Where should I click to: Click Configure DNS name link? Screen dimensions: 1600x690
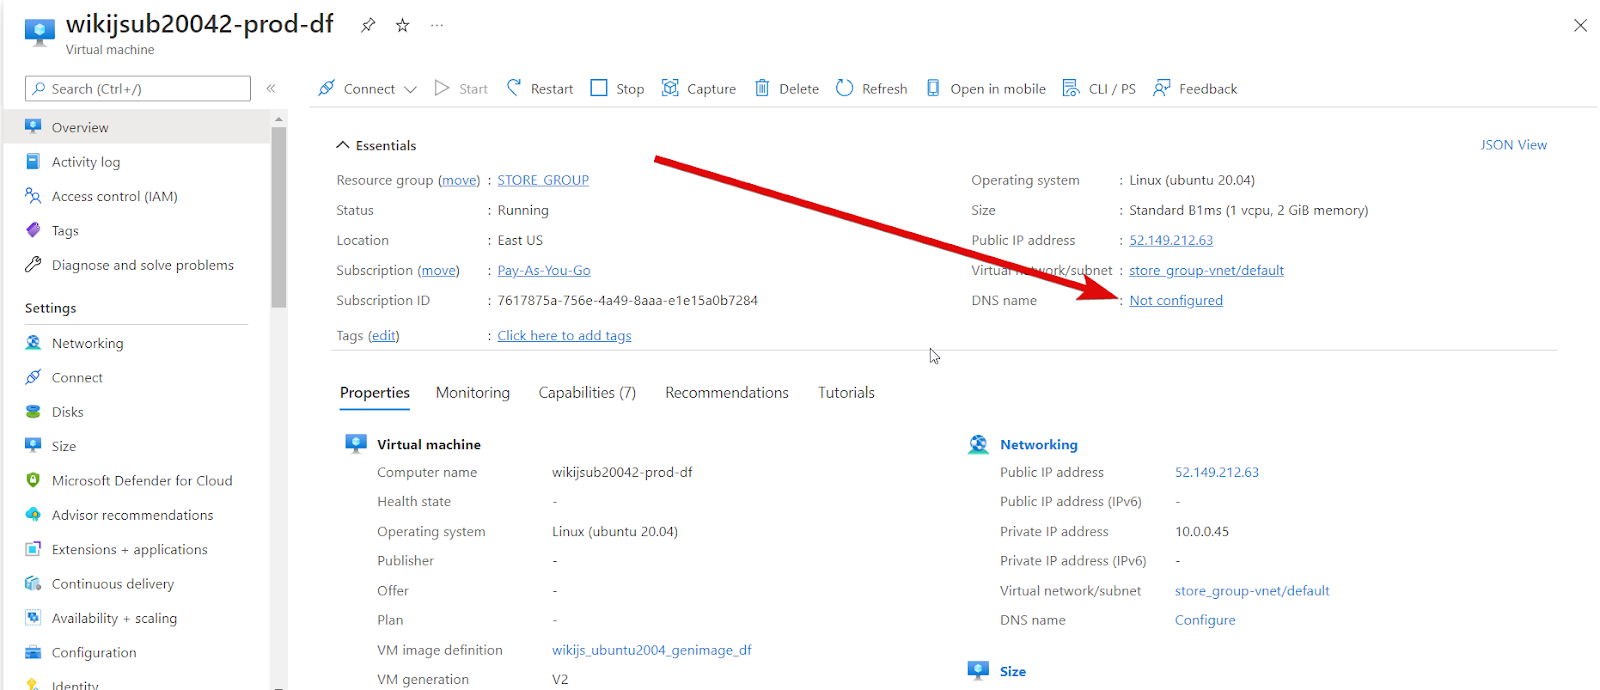click(x=1205, y=620)
